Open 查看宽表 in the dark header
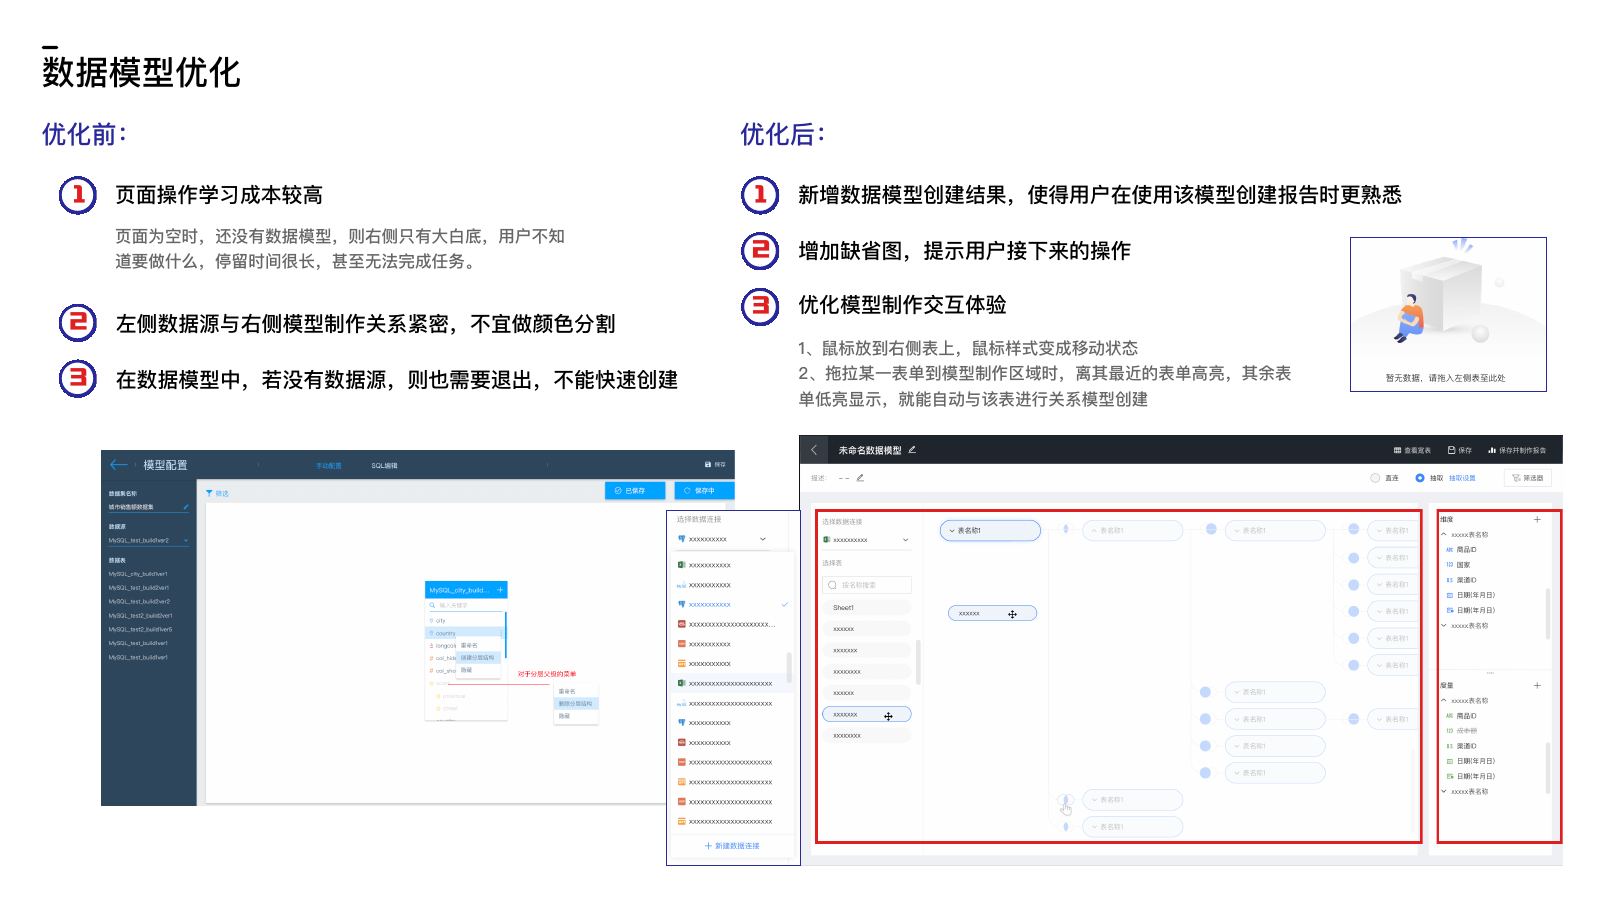The image size is (1600, 900). click(x=1412, y=450)
